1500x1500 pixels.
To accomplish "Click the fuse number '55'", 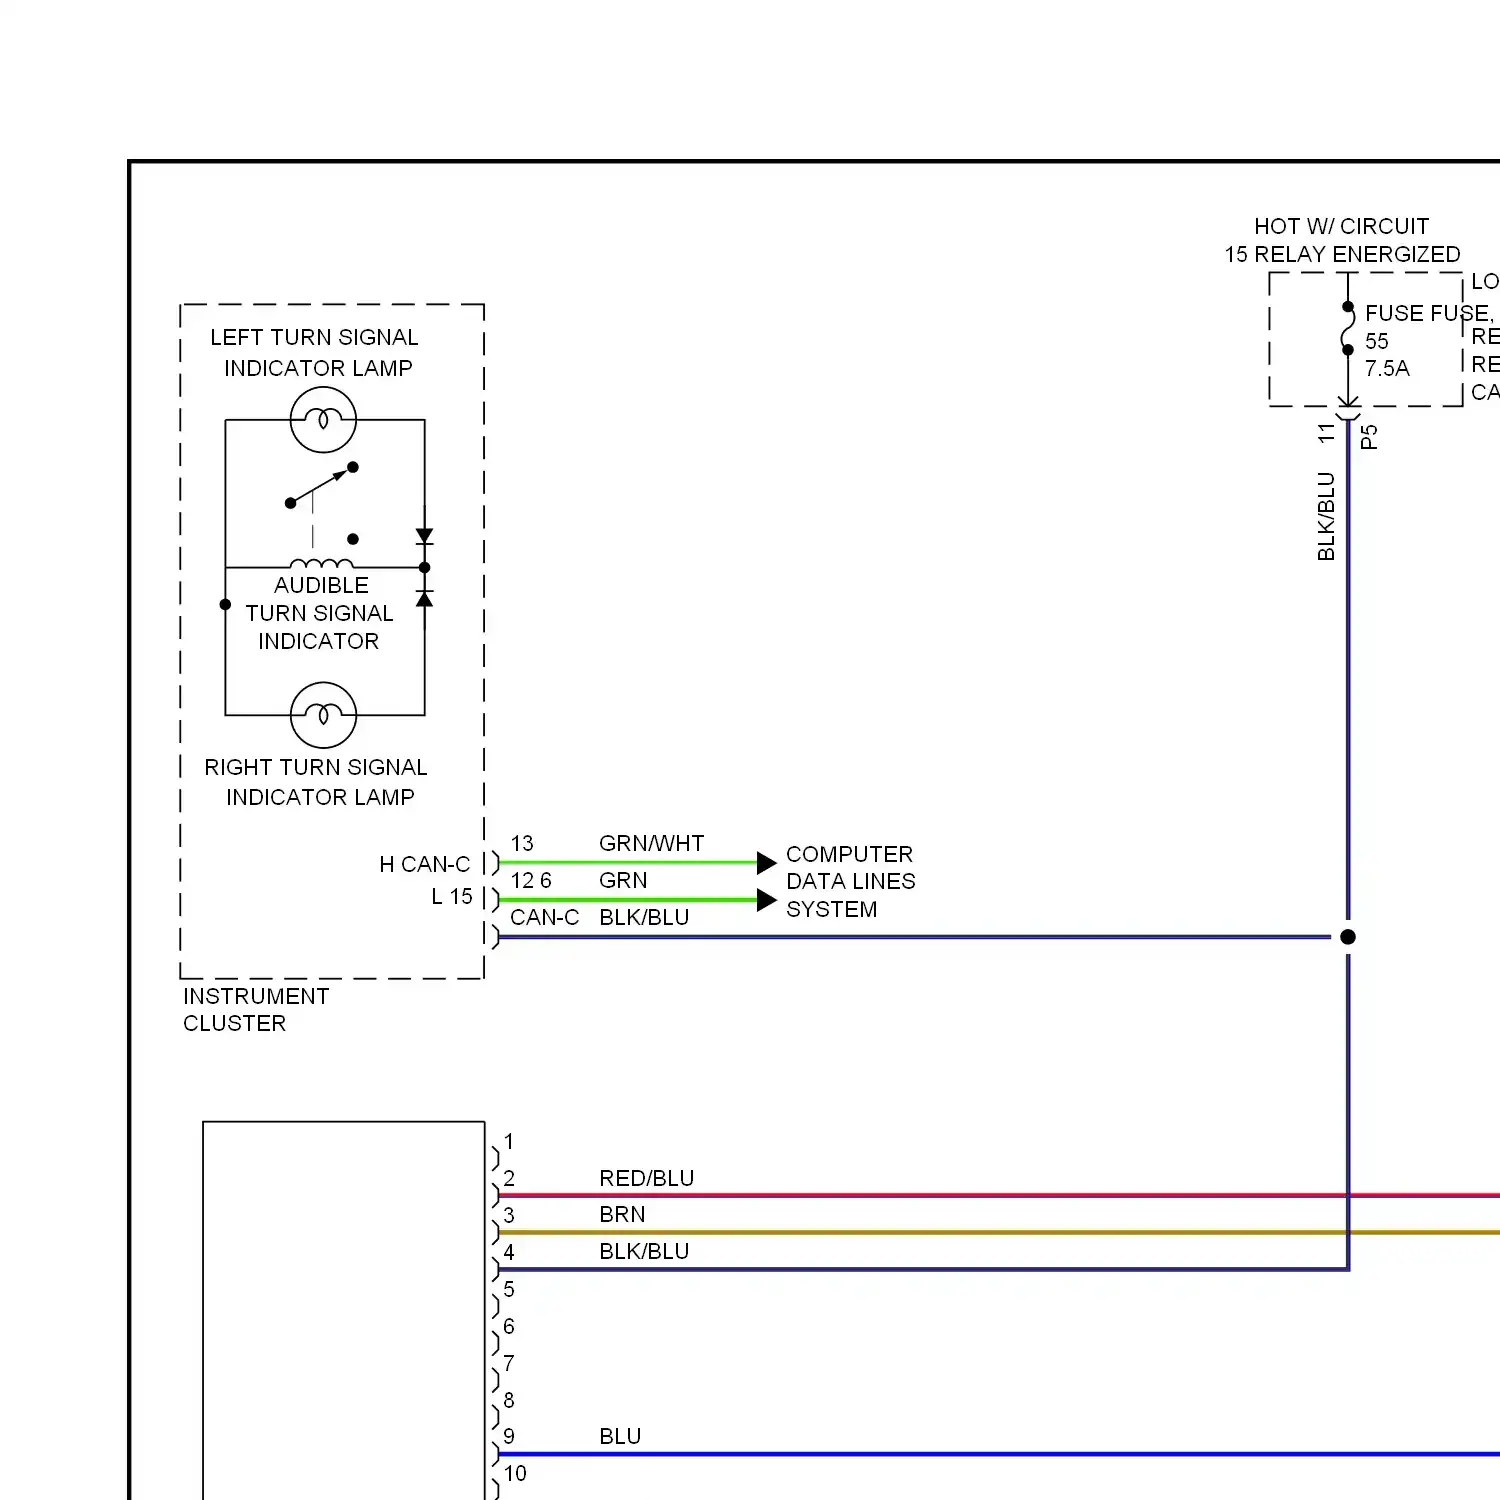I will pos(1377,341).
